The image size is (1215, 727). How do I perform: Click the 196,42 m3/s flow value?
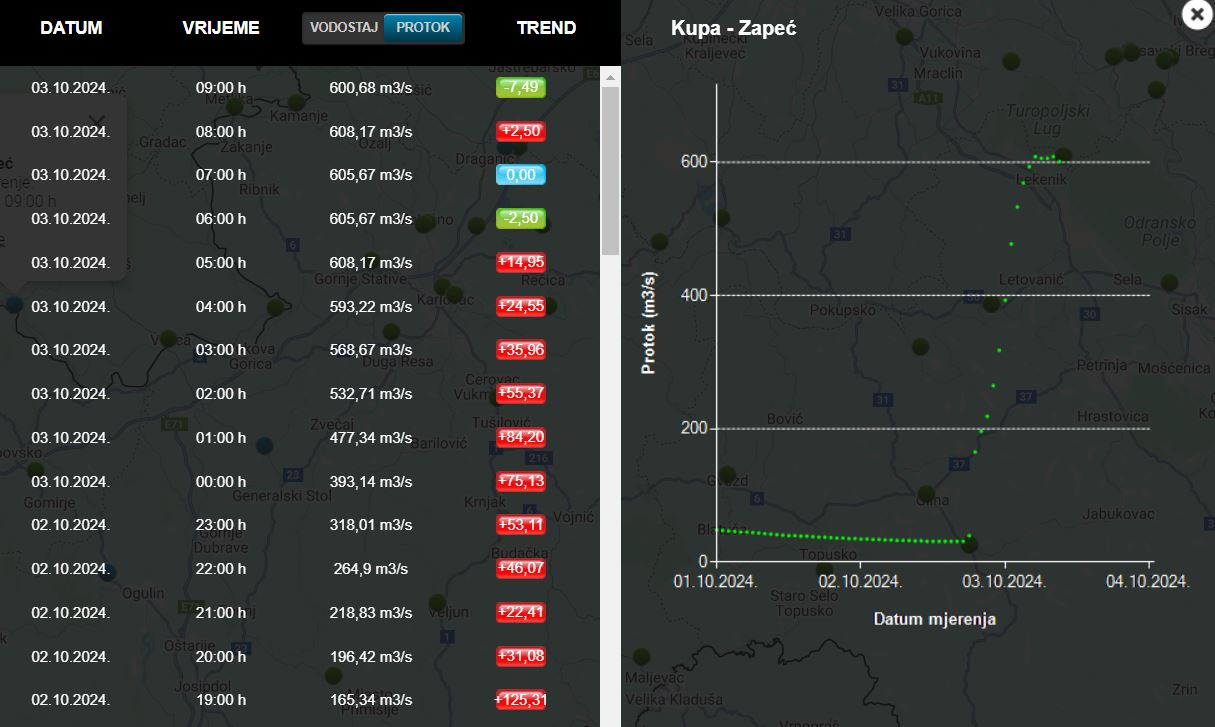click(371, 656)
